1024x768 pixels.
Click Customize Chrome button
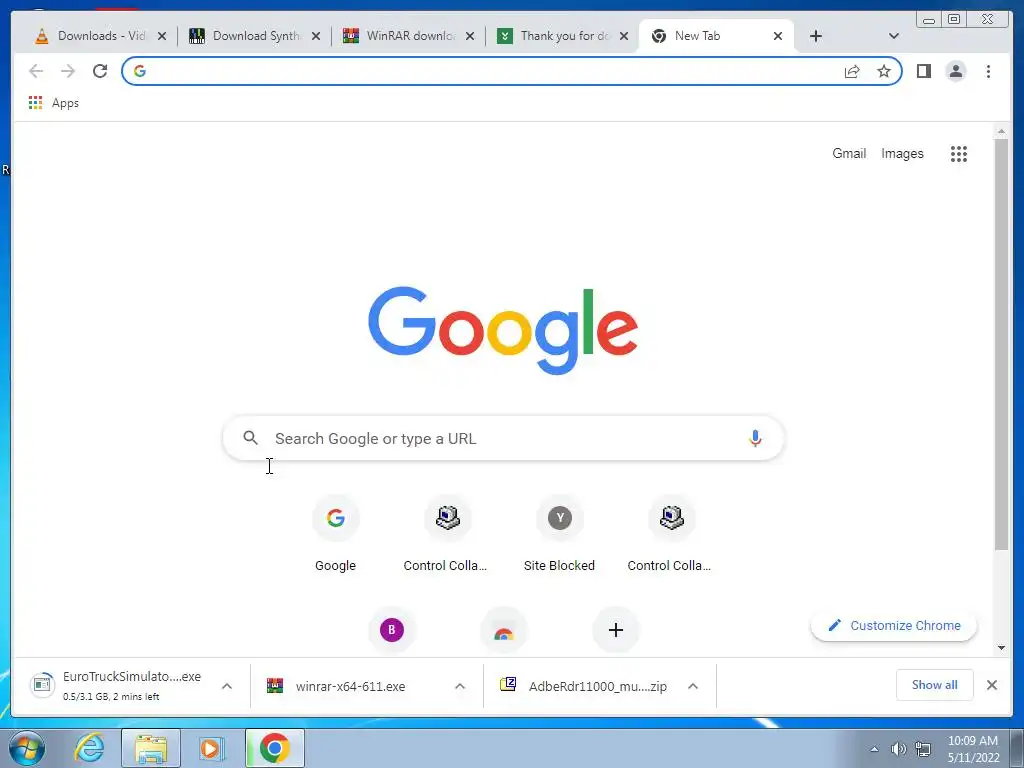(x=894, y=626)
